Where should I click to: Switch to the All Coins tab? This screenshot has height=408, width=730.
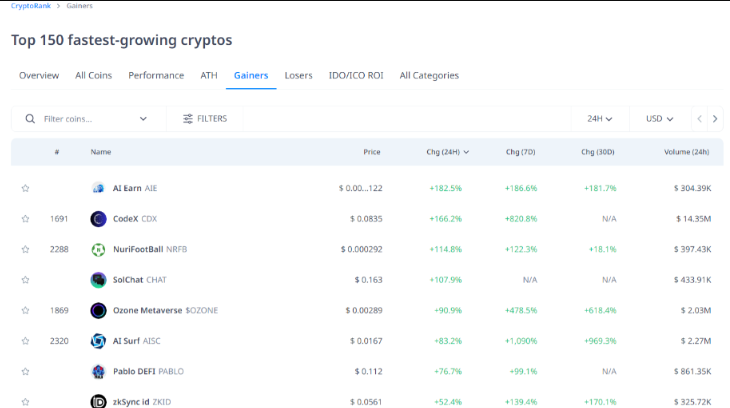pos(94,75)
